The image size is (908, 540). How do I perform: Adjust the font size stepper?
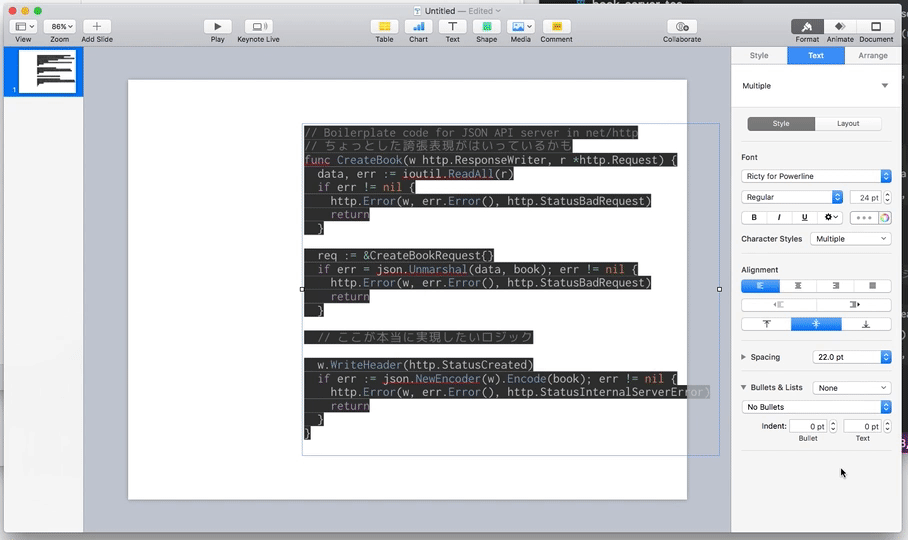pos(887,197)
